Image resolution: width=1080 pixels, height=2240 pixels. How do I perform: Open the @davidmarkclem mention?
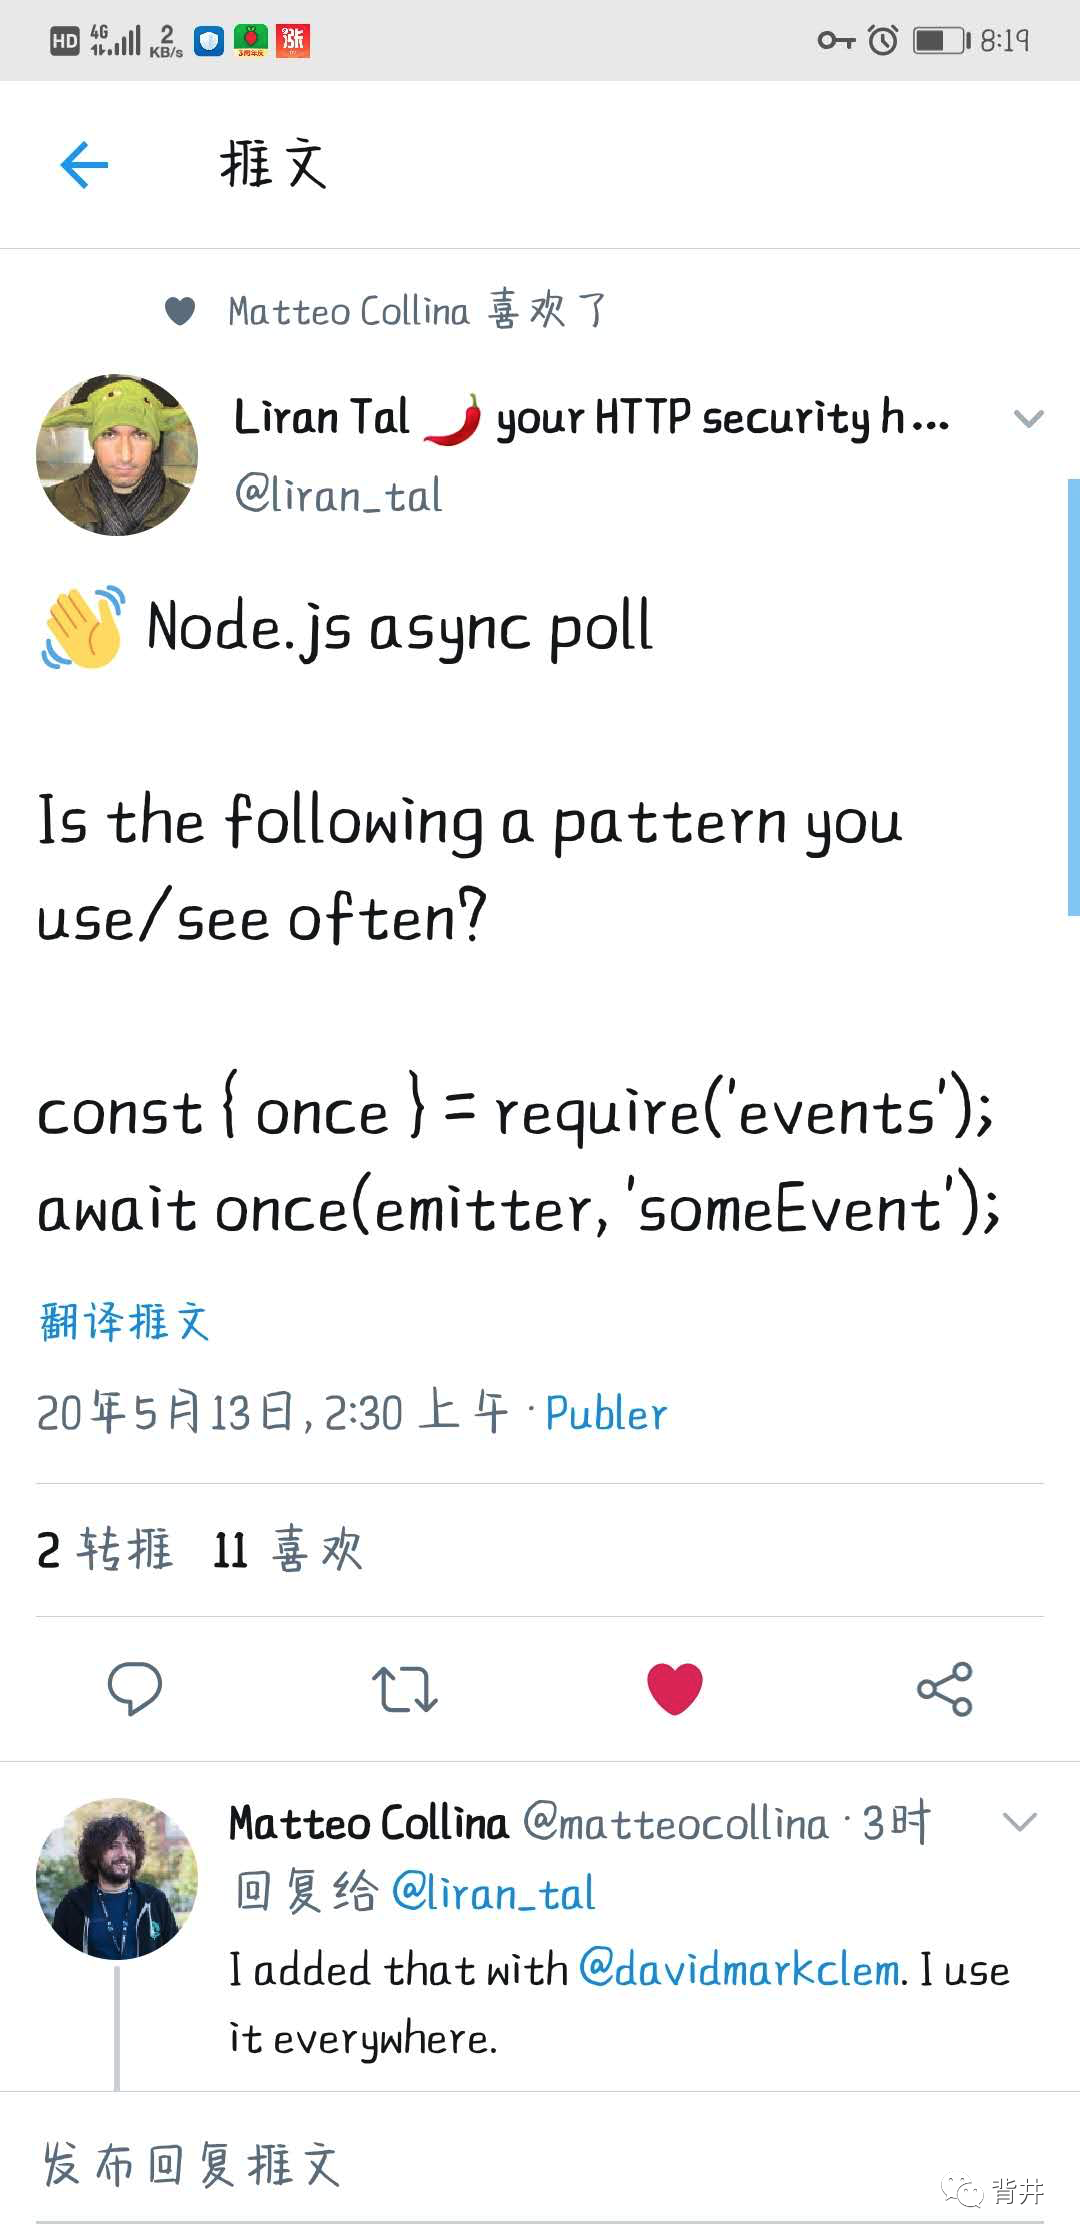click(740, 1970)
